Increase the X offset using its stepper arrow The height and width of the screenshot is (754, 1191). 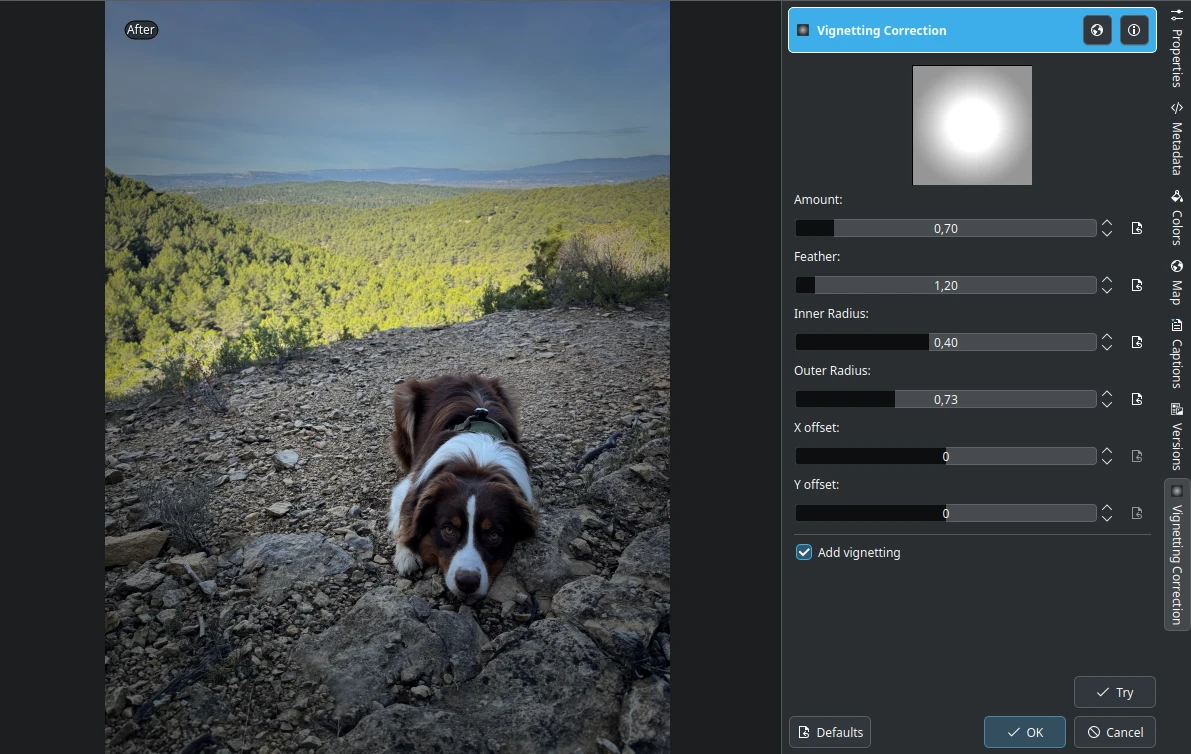point(1107,451)
